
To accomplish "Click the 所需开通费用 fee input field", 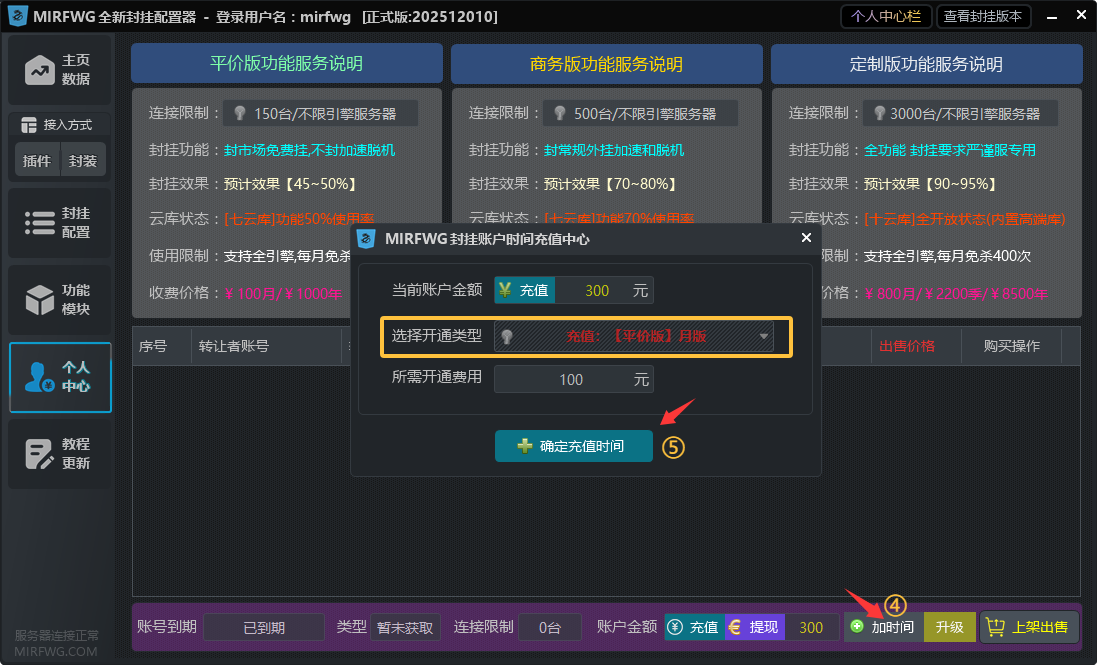I will pyautogui.click(x=574, y=379).
